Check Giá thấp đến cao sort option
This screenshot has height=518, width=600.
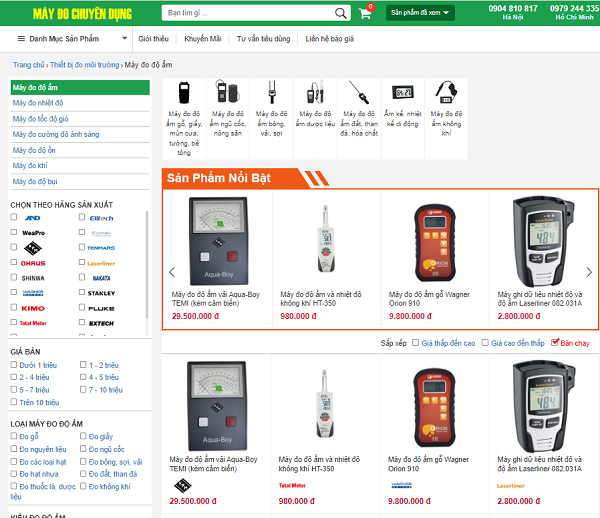416,342
